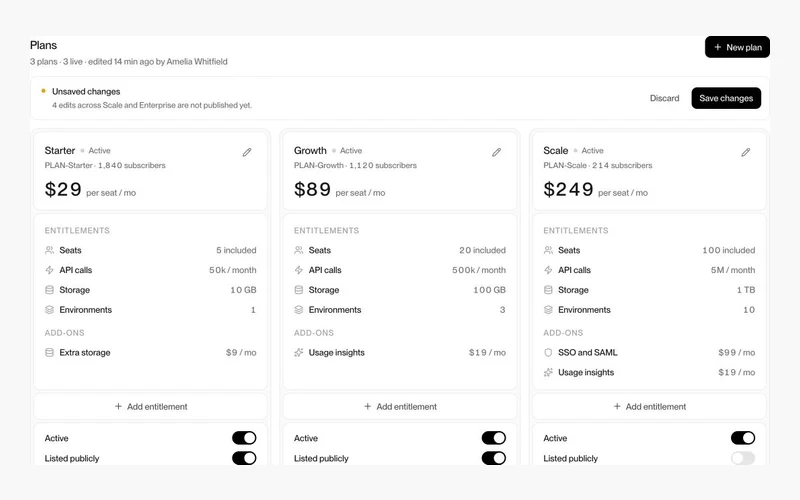This screenshot has height=500, width=800.
Task: Edit the Growth plan with pencil icon
Action: [496, 152]
